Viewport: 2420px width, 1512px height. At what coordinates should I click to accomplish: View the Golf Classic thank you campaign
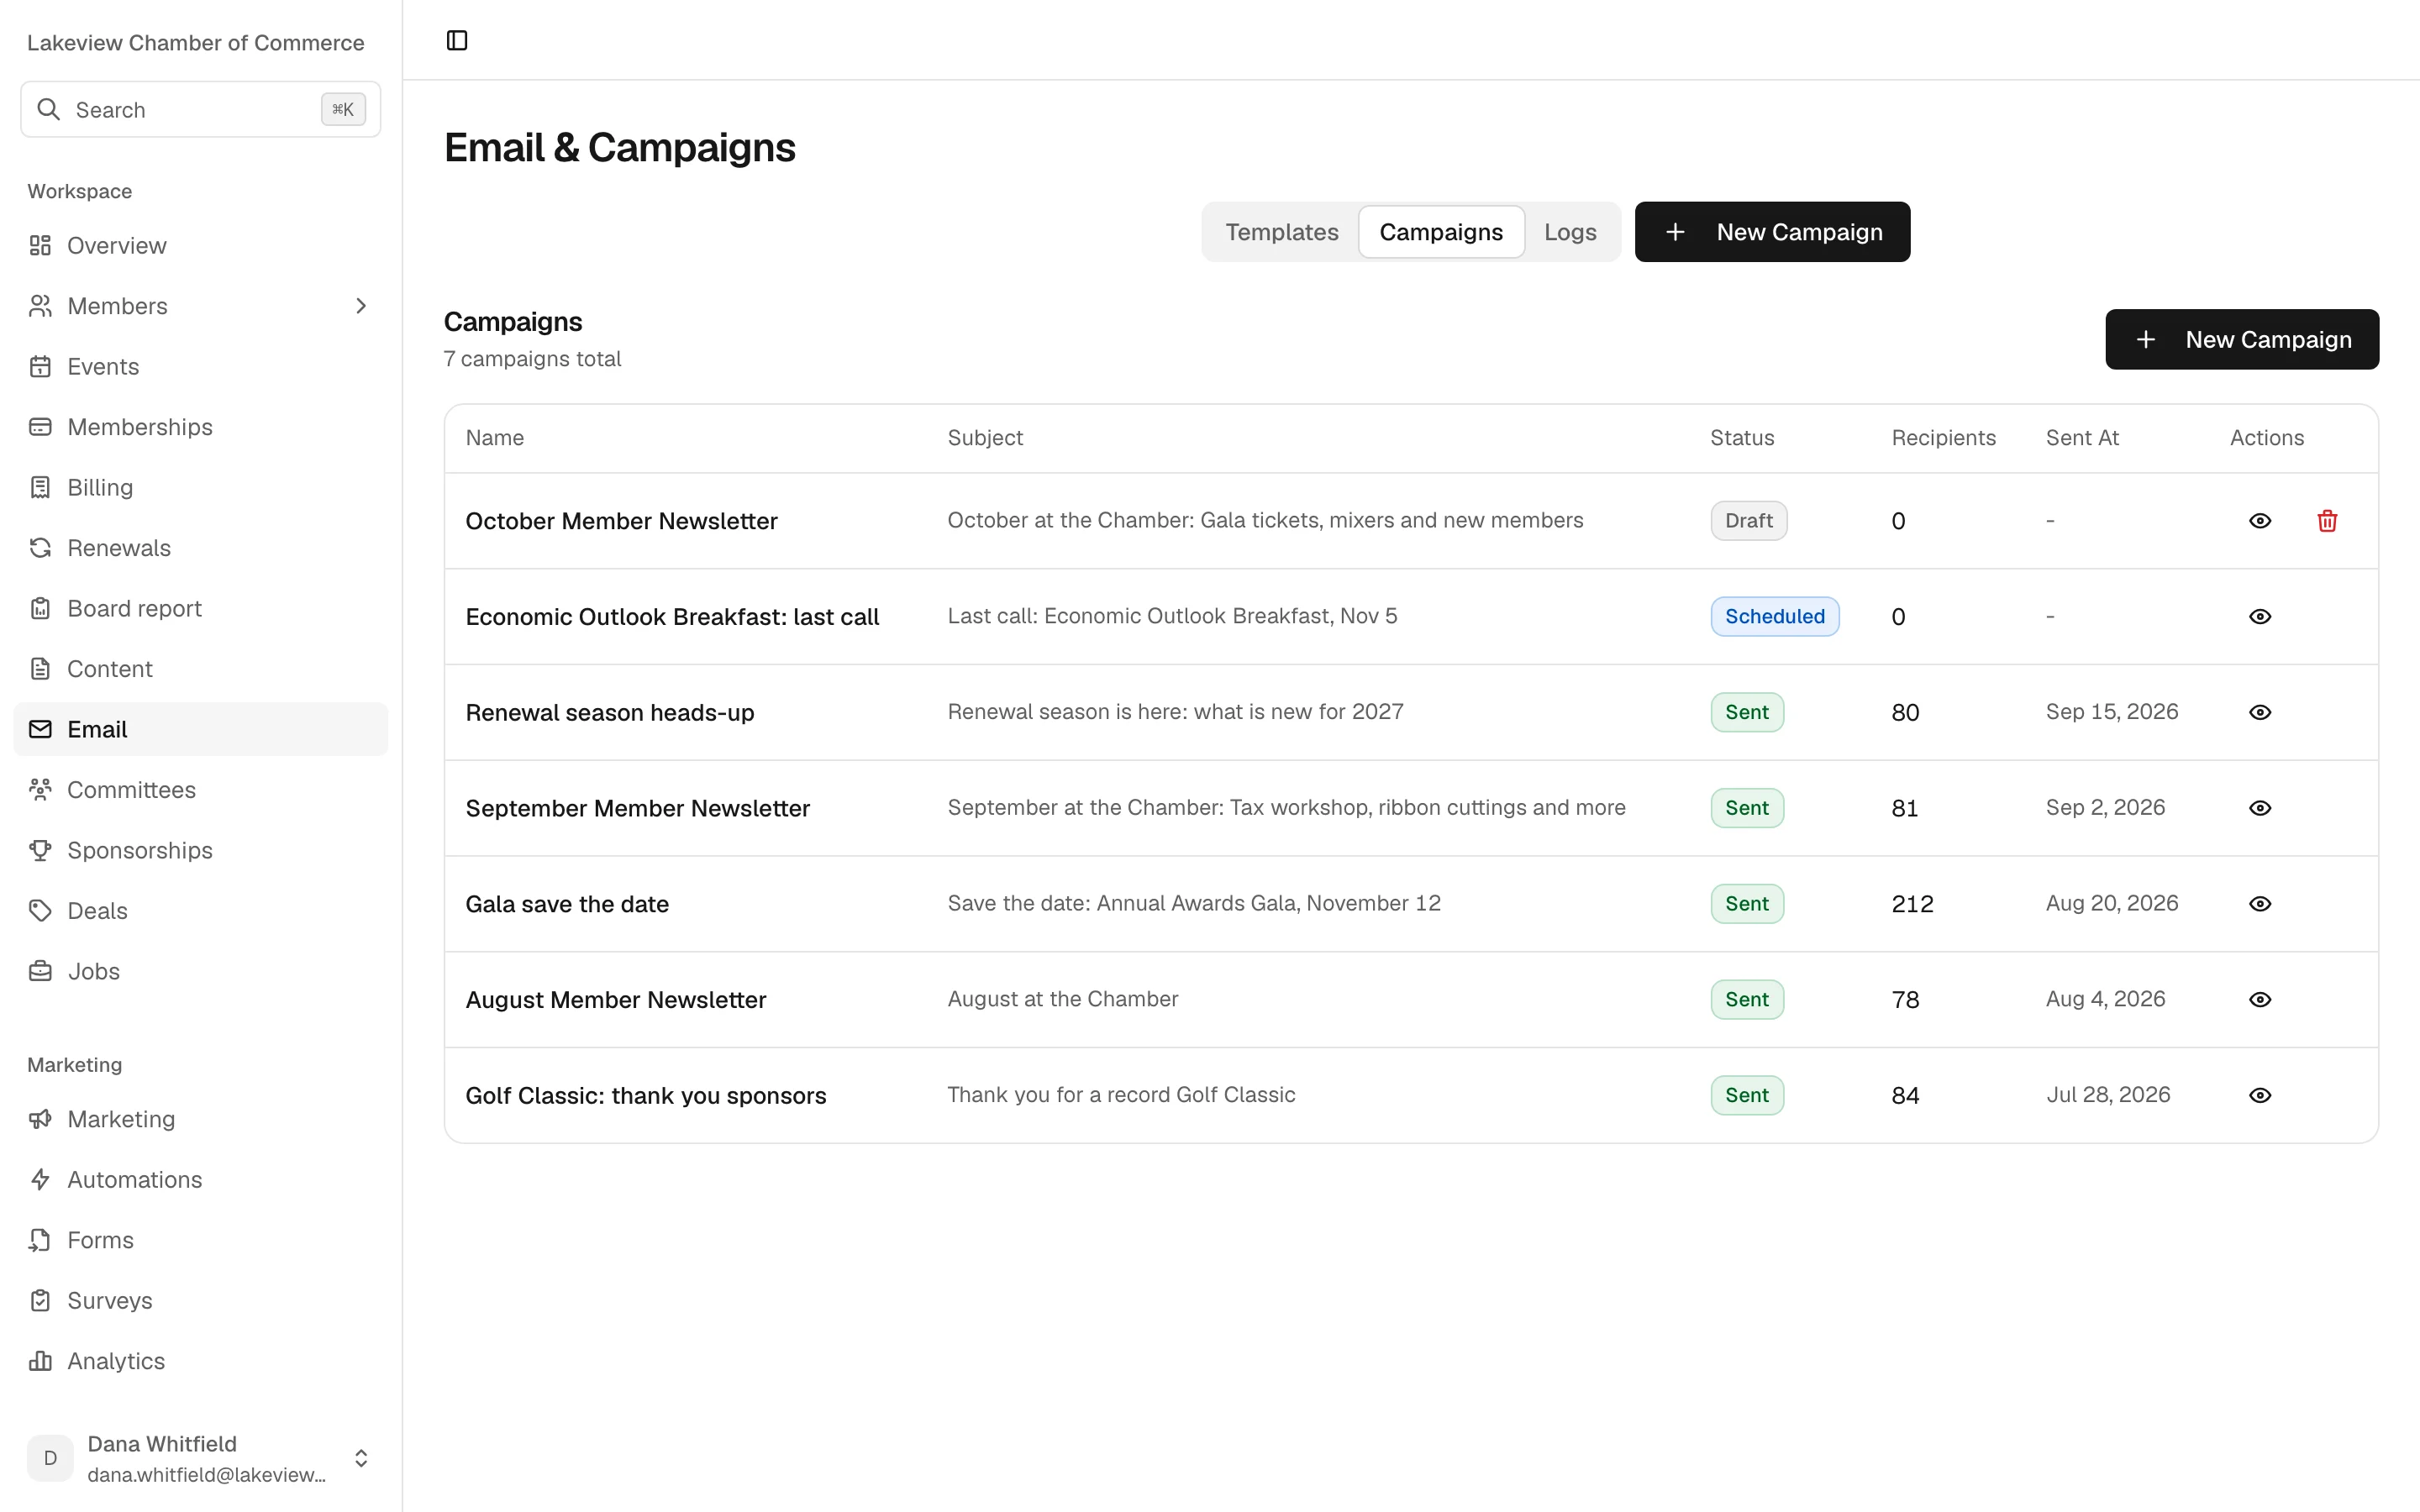click(2260, 1096)
